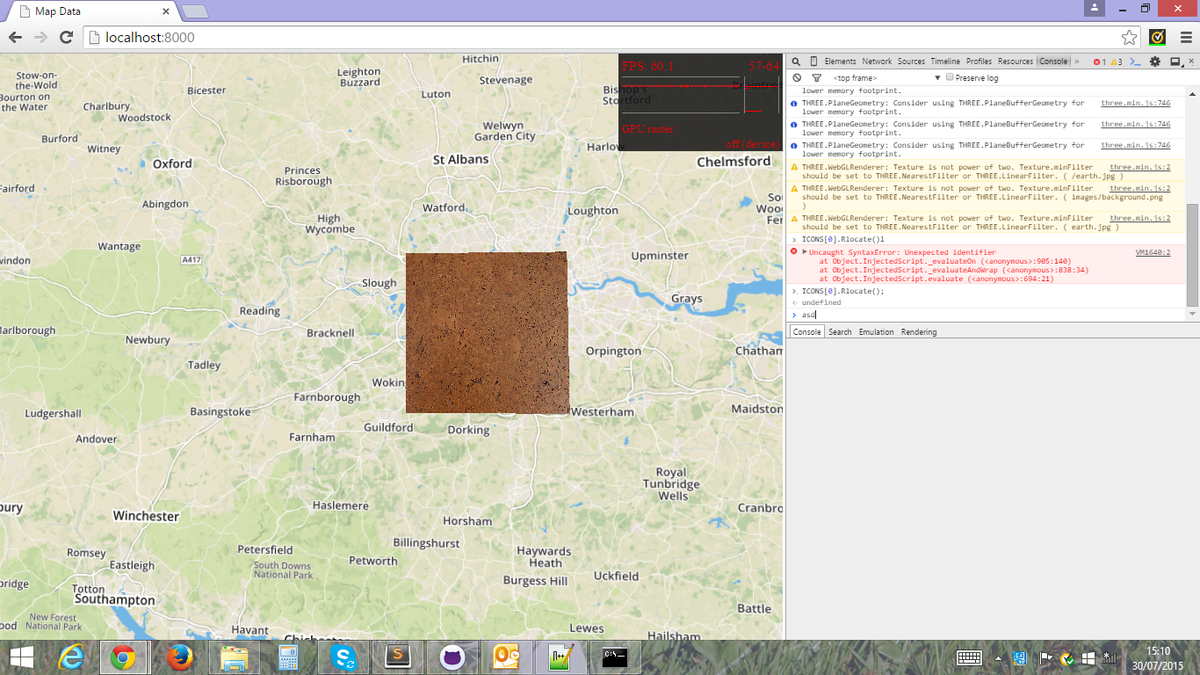This screenshot has width=1200, height=675.
Task: Switch to the Elements tab
Action: click(840, 62)
